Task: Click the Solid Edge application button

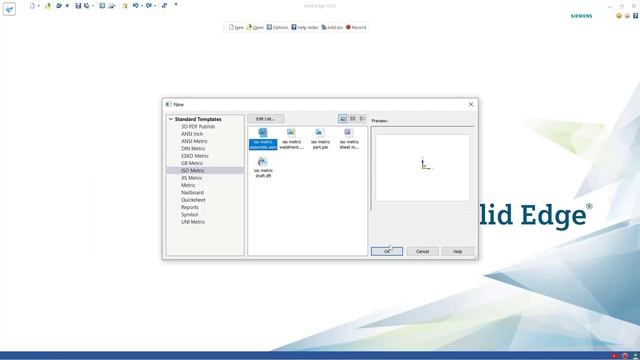Action: click(x=9, y=9)
